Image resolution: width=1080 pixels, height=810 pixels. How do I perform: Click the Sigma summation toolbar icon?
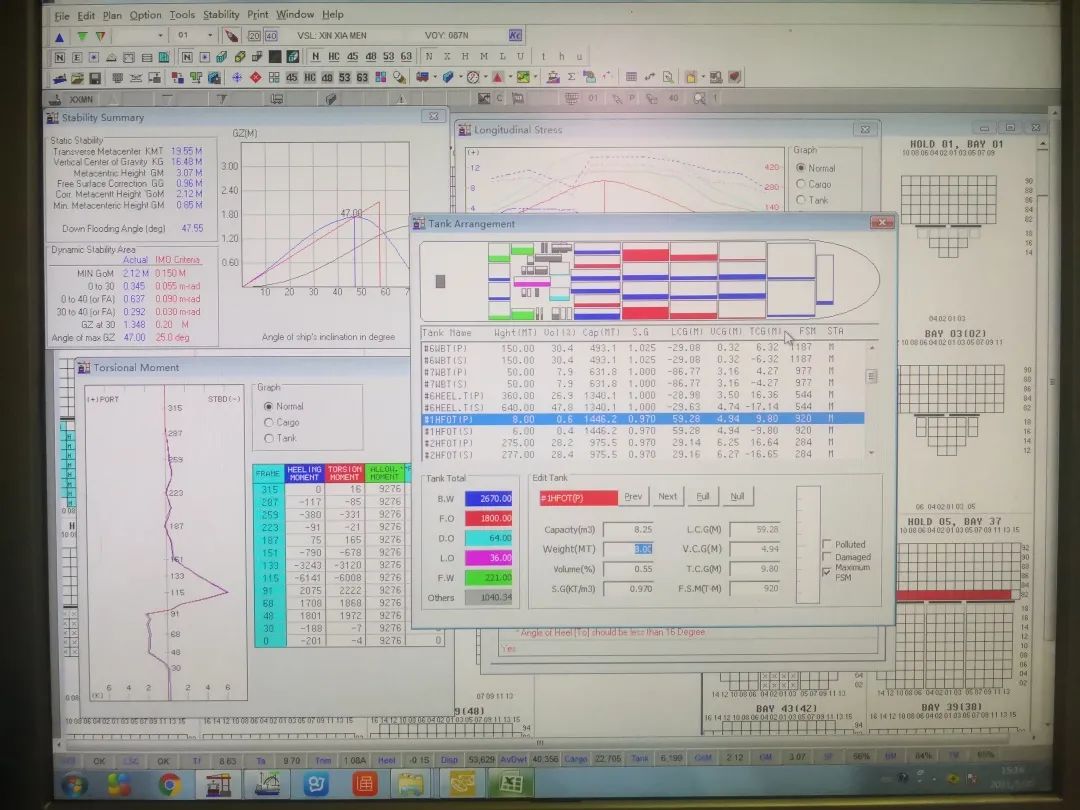[x=571, y=77]
